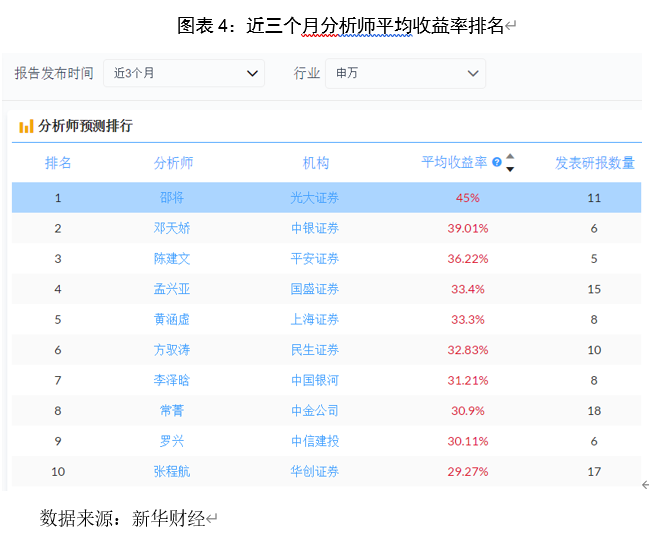Open analyst 邵将 profile link
This screenshot has height=535, width=649.
(172, 198)
